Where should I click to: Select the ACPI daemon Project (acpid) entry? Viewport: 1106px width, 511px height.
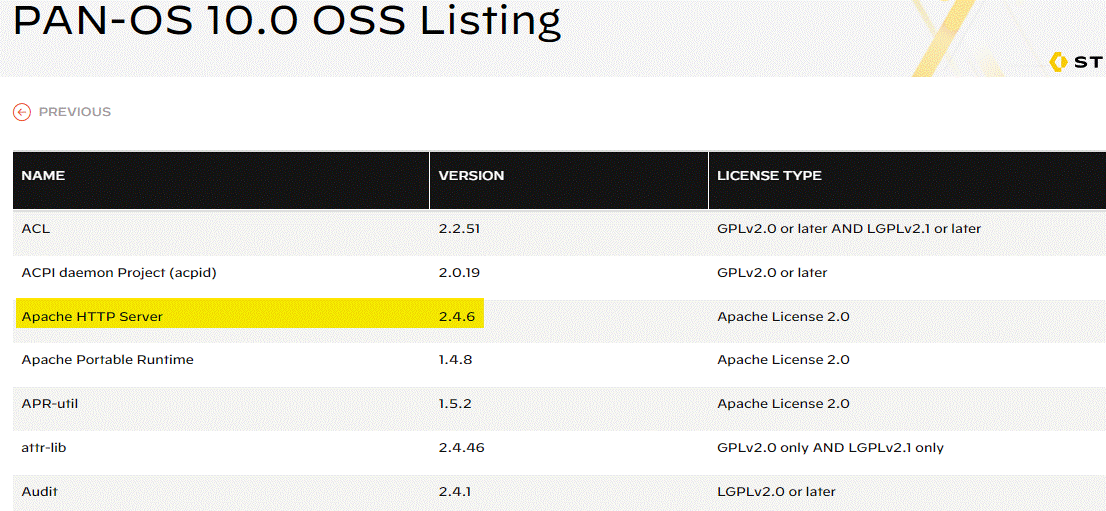(x=119, y=272)
